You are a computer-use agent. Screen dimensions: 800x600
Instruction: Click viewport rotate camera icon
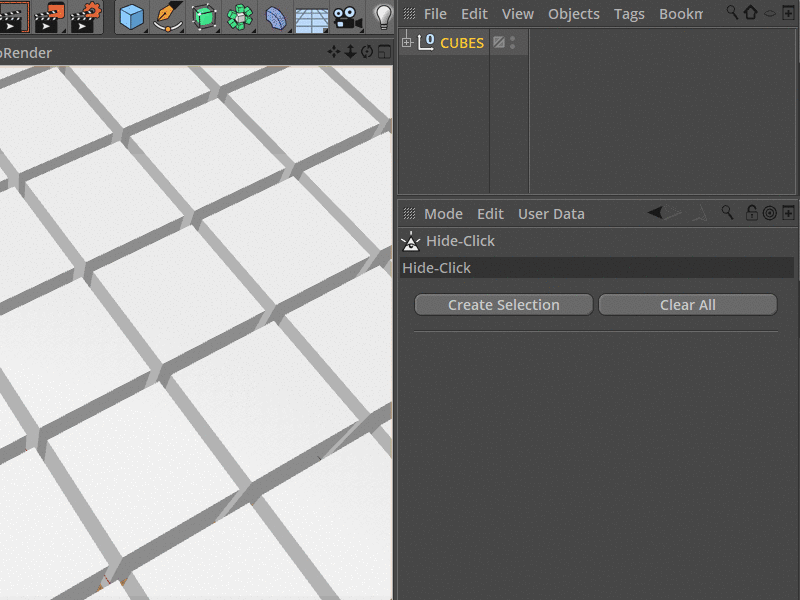367,52
